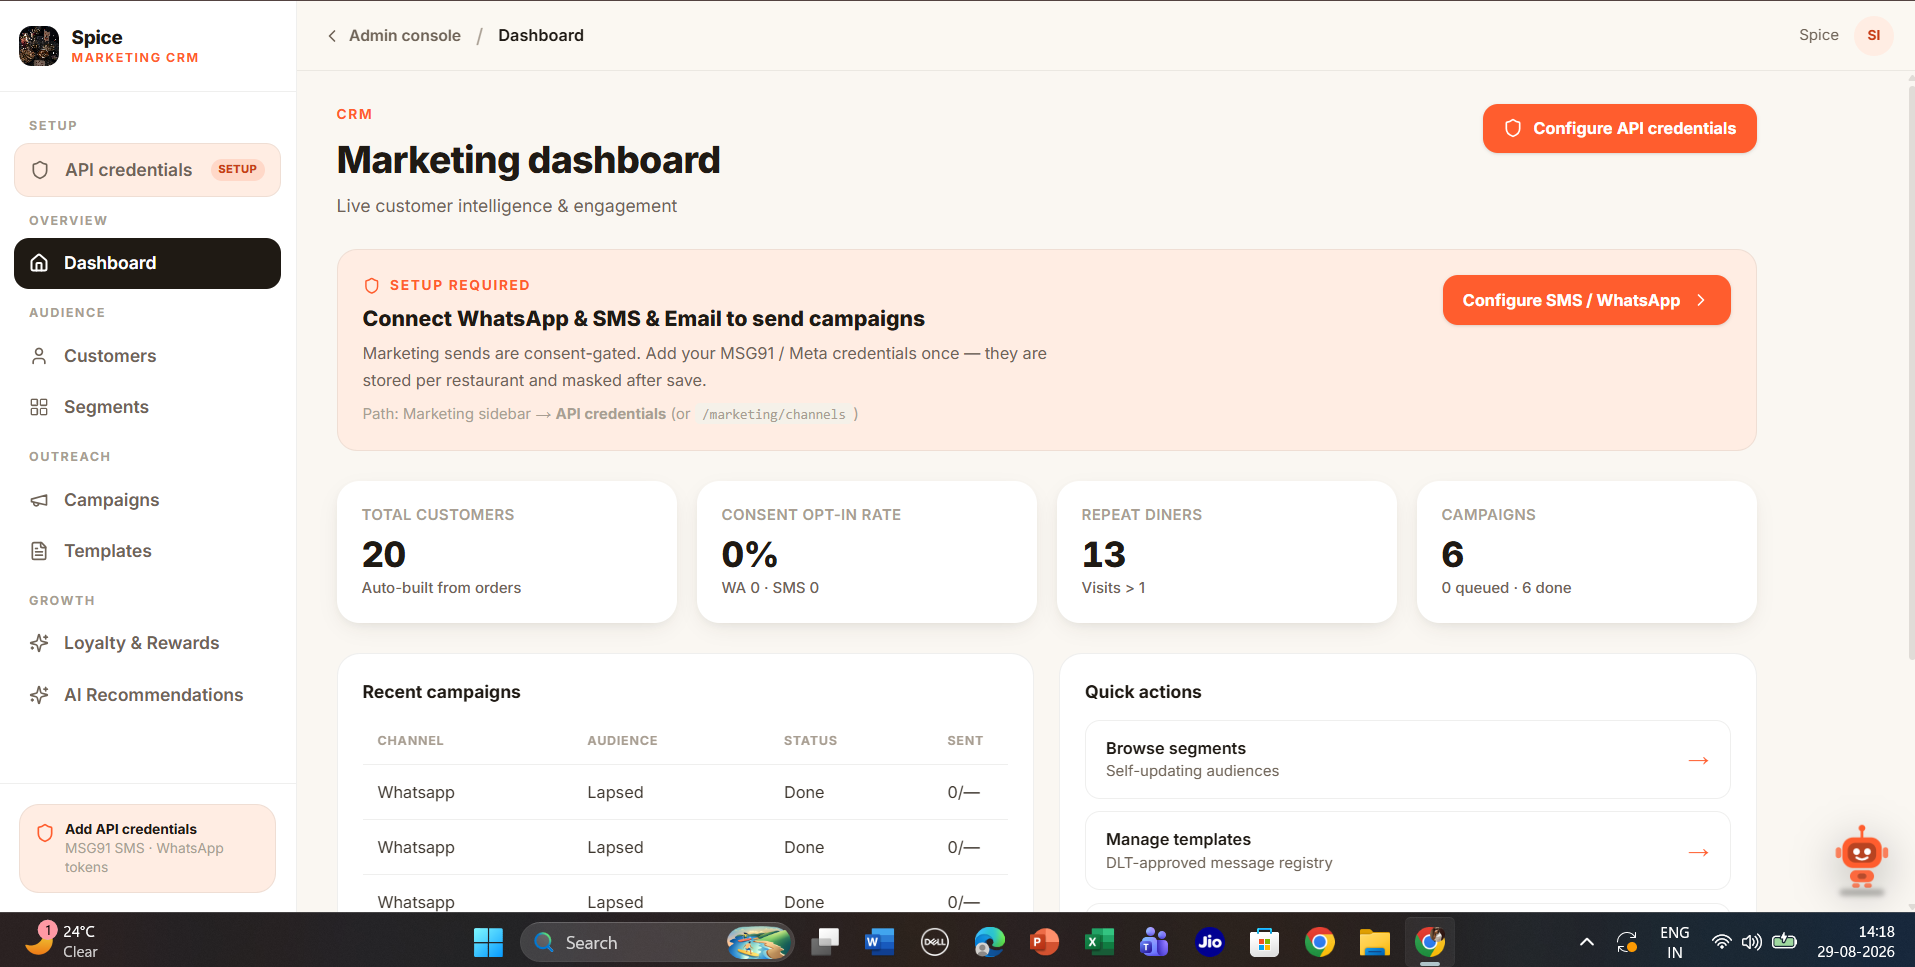Click the sparkle icon next to AI Recommendations
Screen dimensions: 1915x967
point(39,695)
